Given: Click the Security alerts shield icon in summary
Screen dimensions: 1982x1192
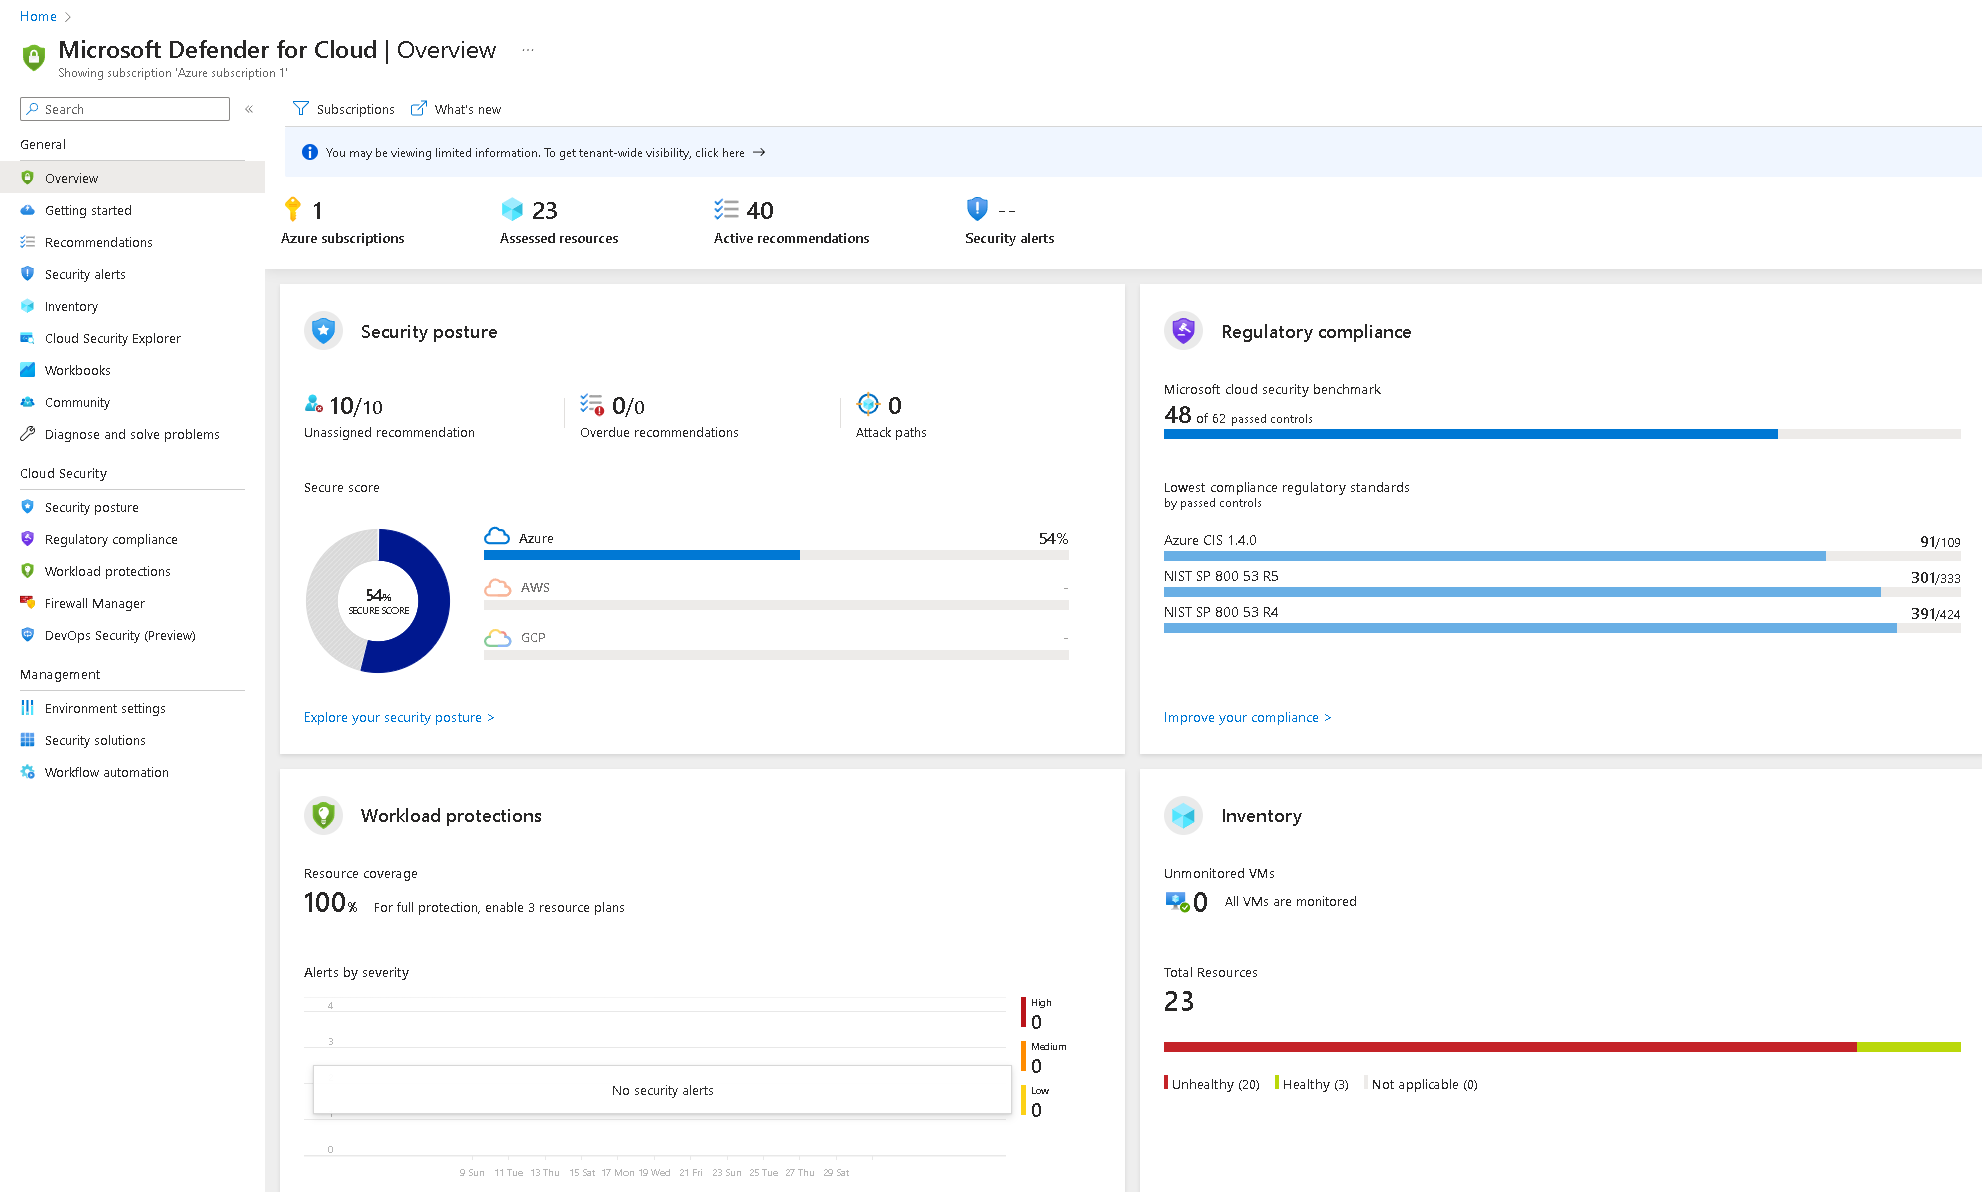Looking at the screenshot, I should (977, 209).
